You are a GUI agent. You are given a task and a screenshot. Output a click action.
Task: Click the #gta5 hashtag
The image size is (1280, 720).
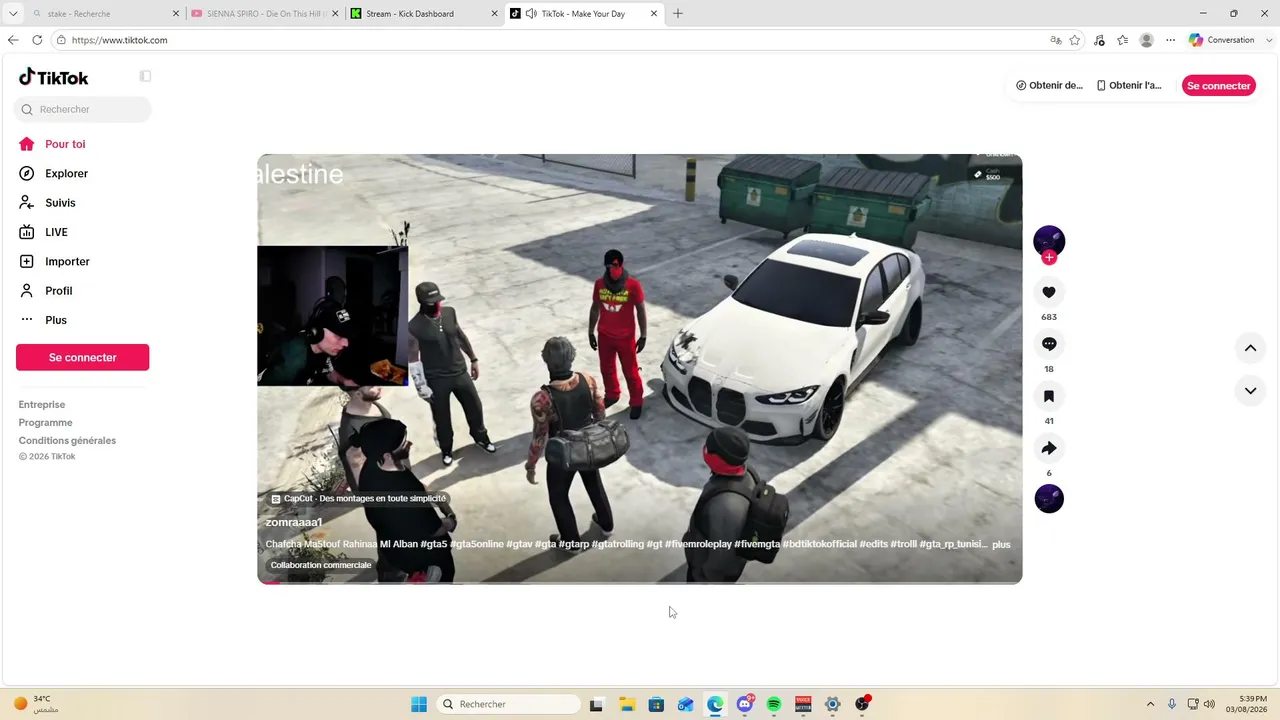click(434, 544)
